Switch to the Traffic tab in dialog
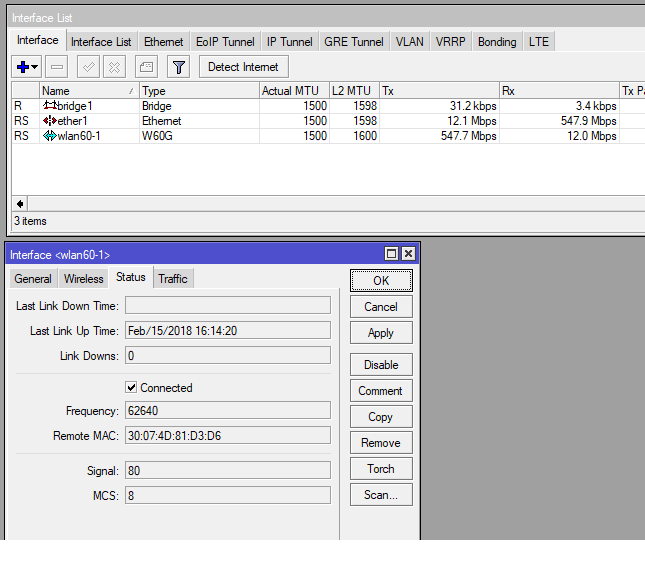This screenshot has height=570, width=645. click(x=173, y=279)
